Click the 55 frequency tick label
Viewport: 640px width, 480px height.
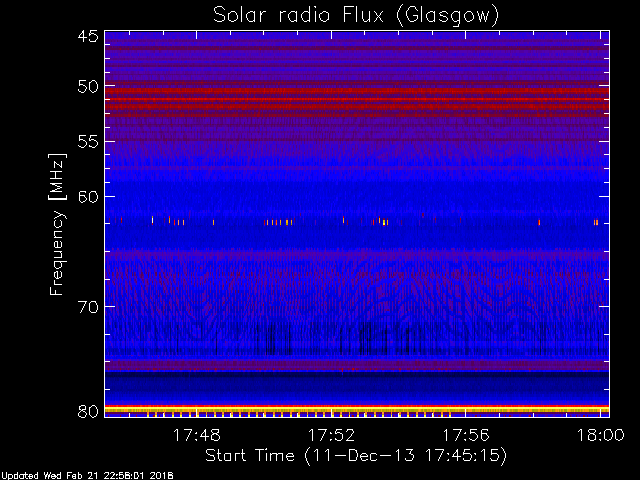pyautogui.click(x=88, y=142)
